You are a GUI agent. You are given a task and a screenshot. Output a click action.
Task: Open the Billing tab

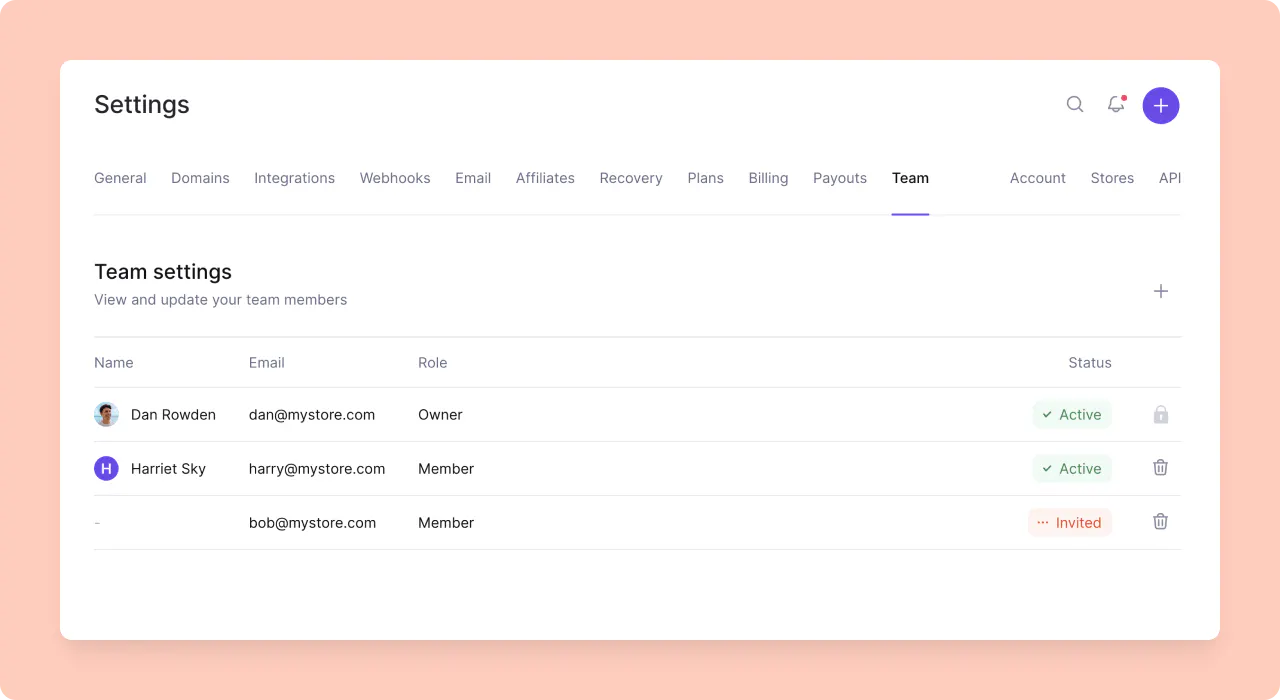tap(768, 178)
